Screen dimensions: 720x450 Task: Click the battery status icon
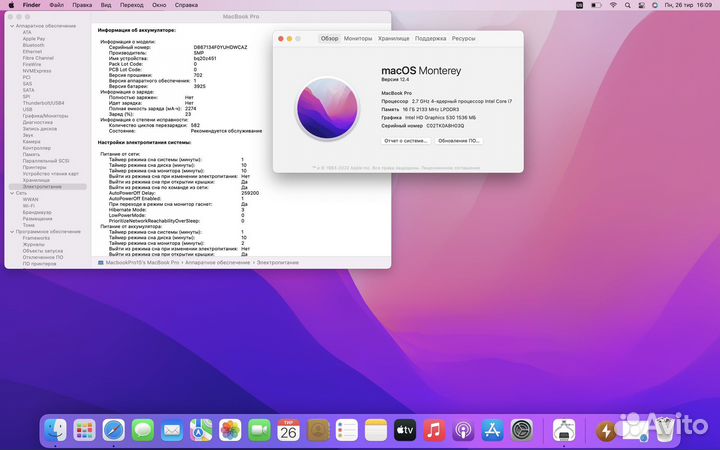(596, 5)
